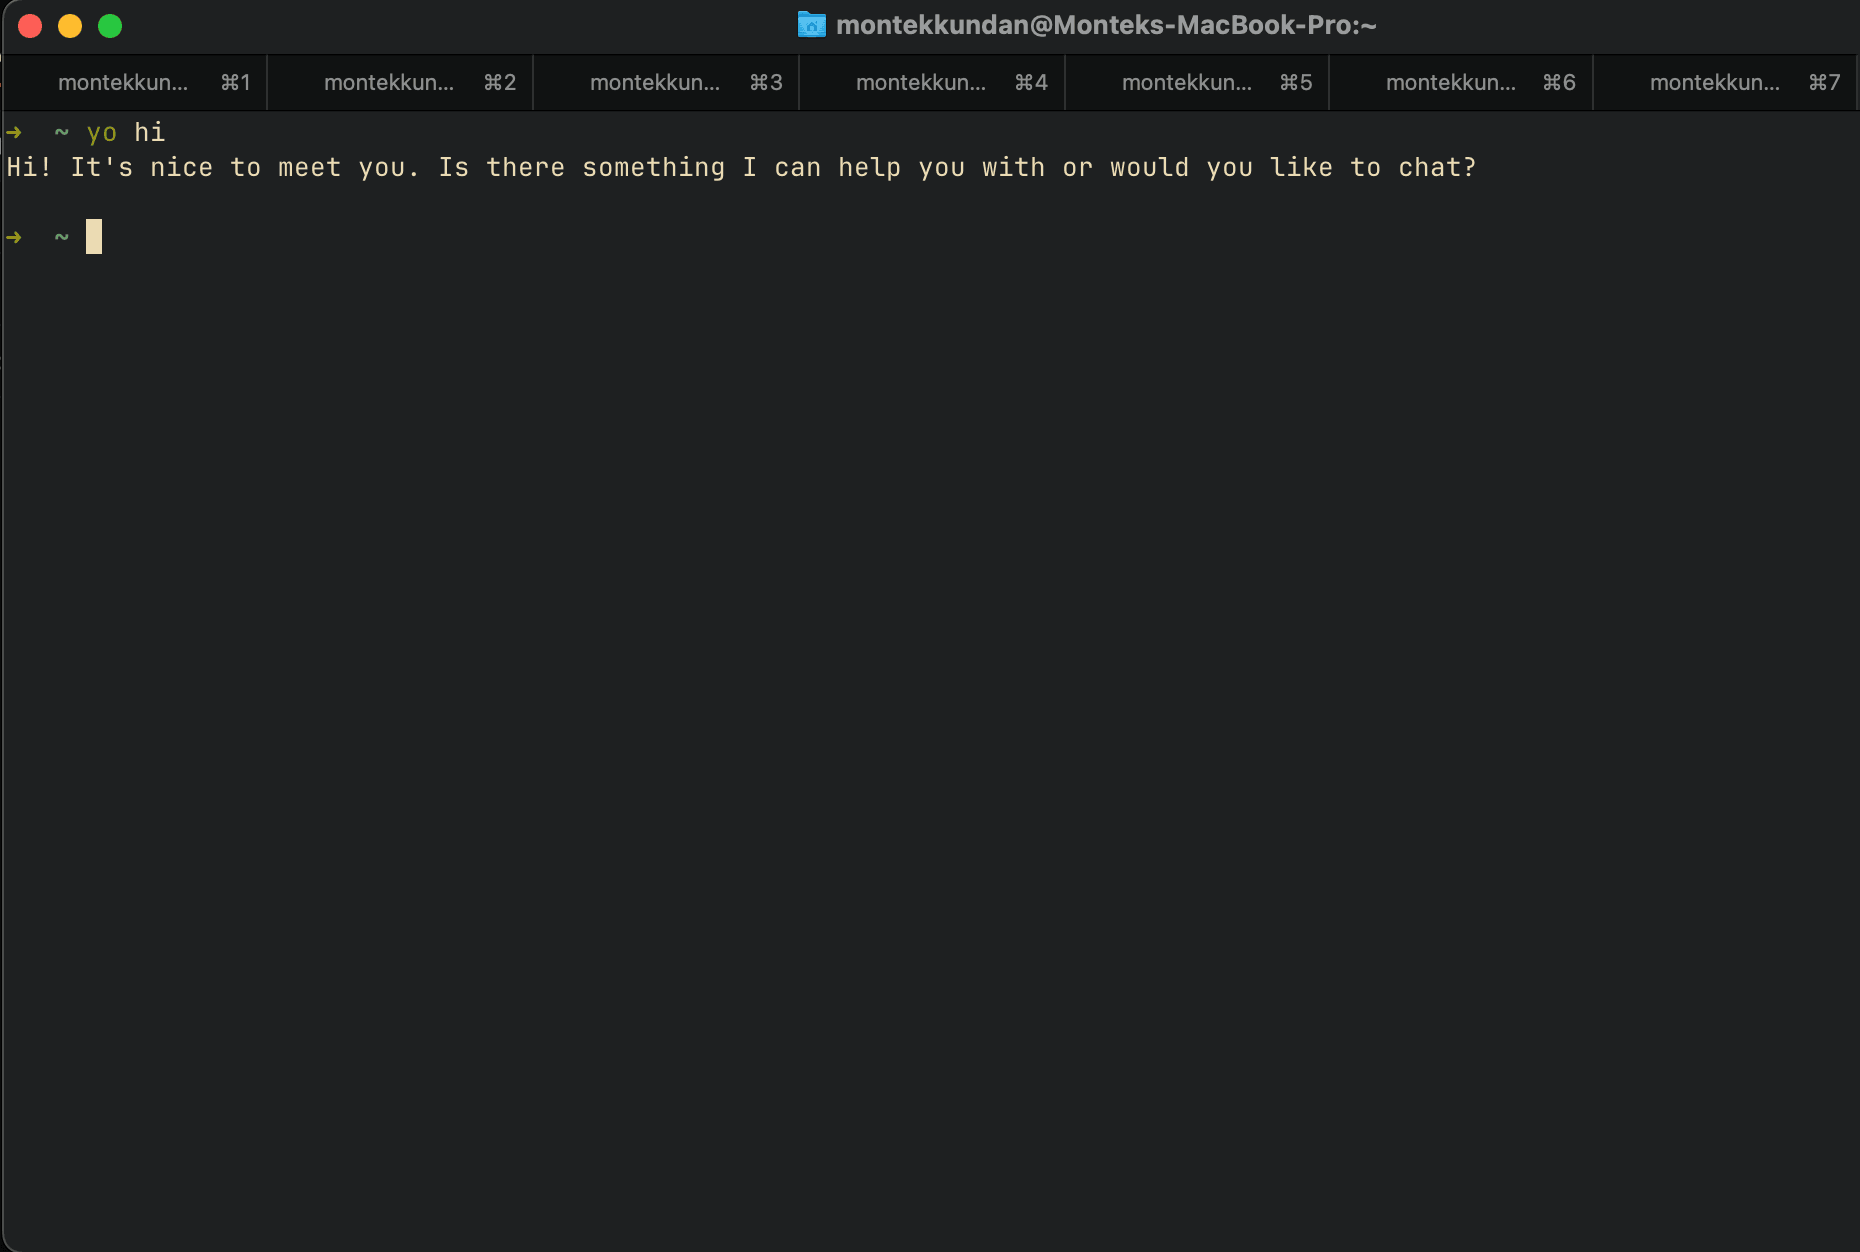Image resolution: width=1860 pixels, height=1252 pixels.
Task: Click the 'yo' command text
Action: coord(101,132)
